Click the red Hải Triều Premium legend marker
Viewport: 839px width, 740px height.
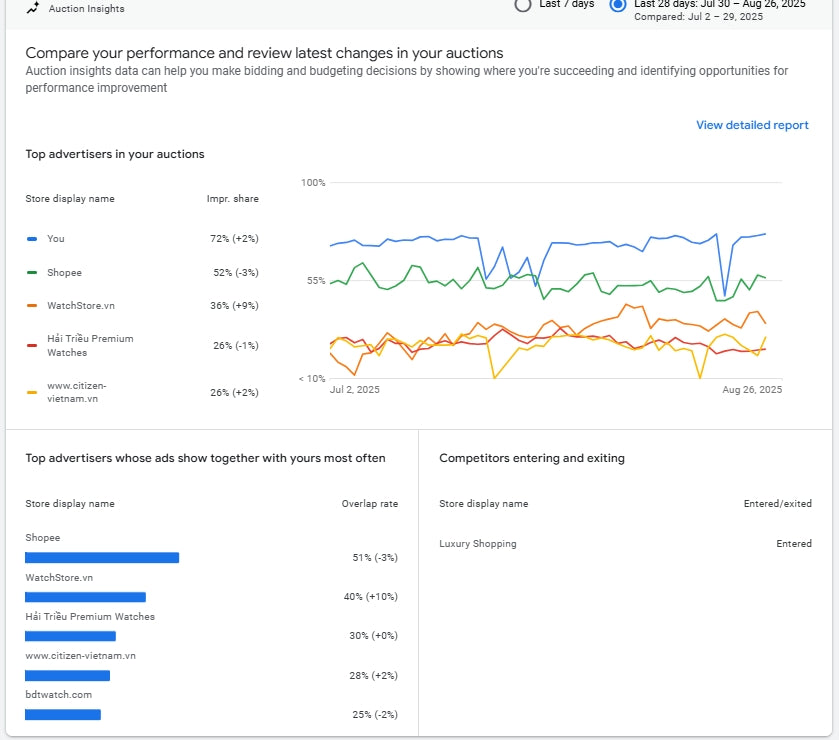coord(32,346)
